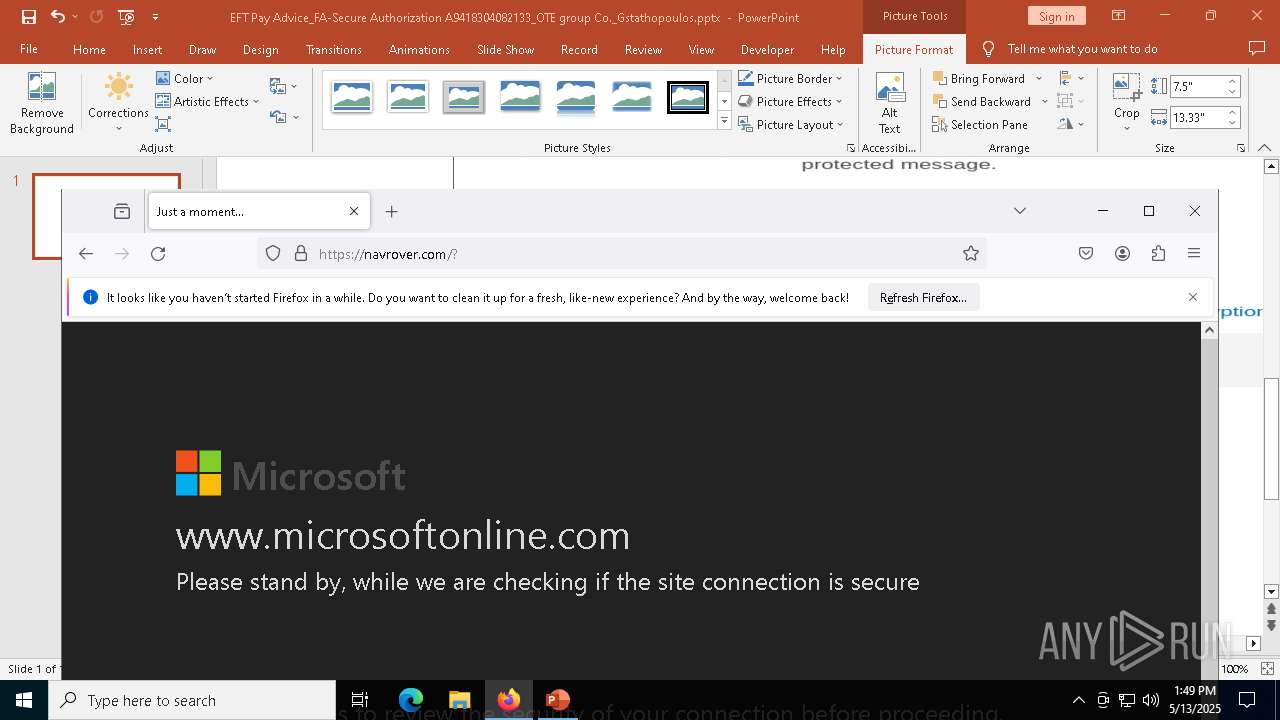Open the Selection Pane
1280x720 pixels.
point(979,125)
